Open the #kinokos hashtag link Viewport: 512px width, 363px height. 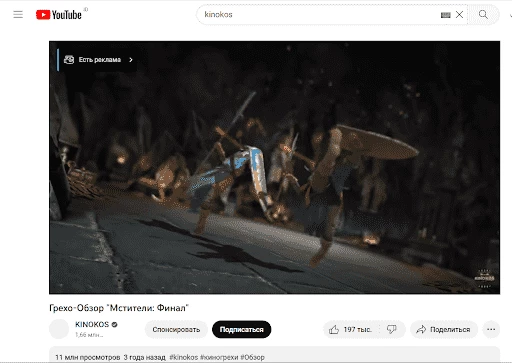coord(184,357)
